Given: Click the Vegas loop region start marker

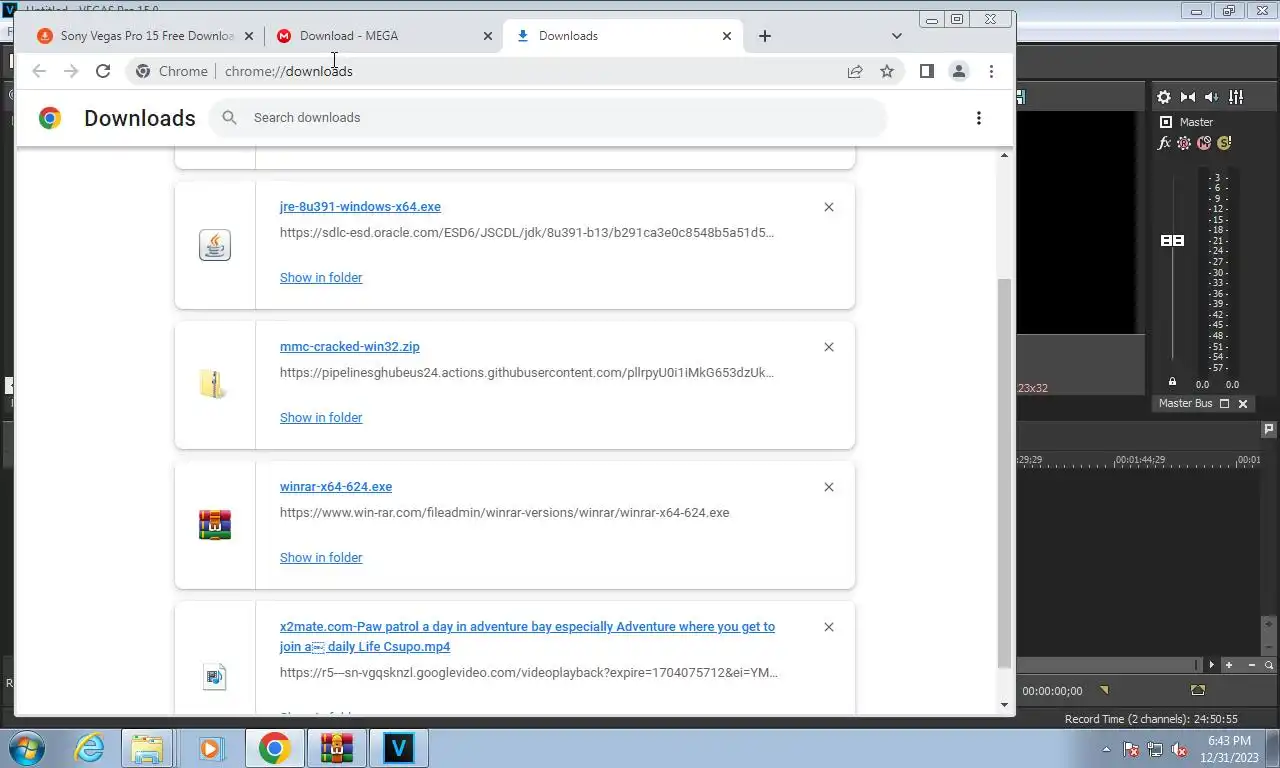Looking at the screenshot, I should click(x=1104, y=690).
